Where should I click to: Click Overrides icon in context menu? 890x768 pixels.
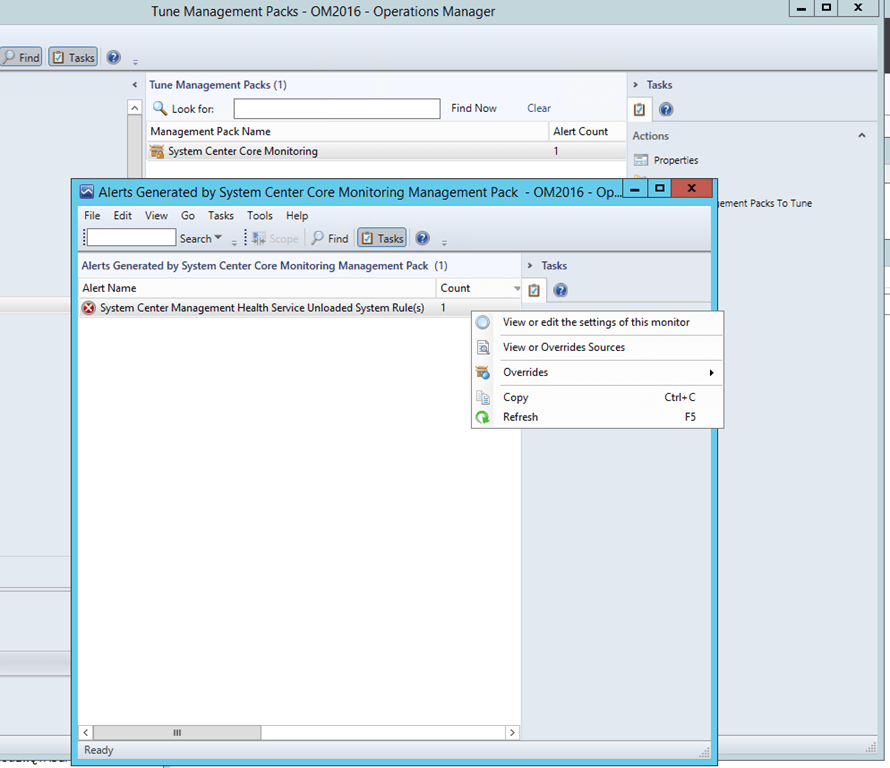pos(482,372)
